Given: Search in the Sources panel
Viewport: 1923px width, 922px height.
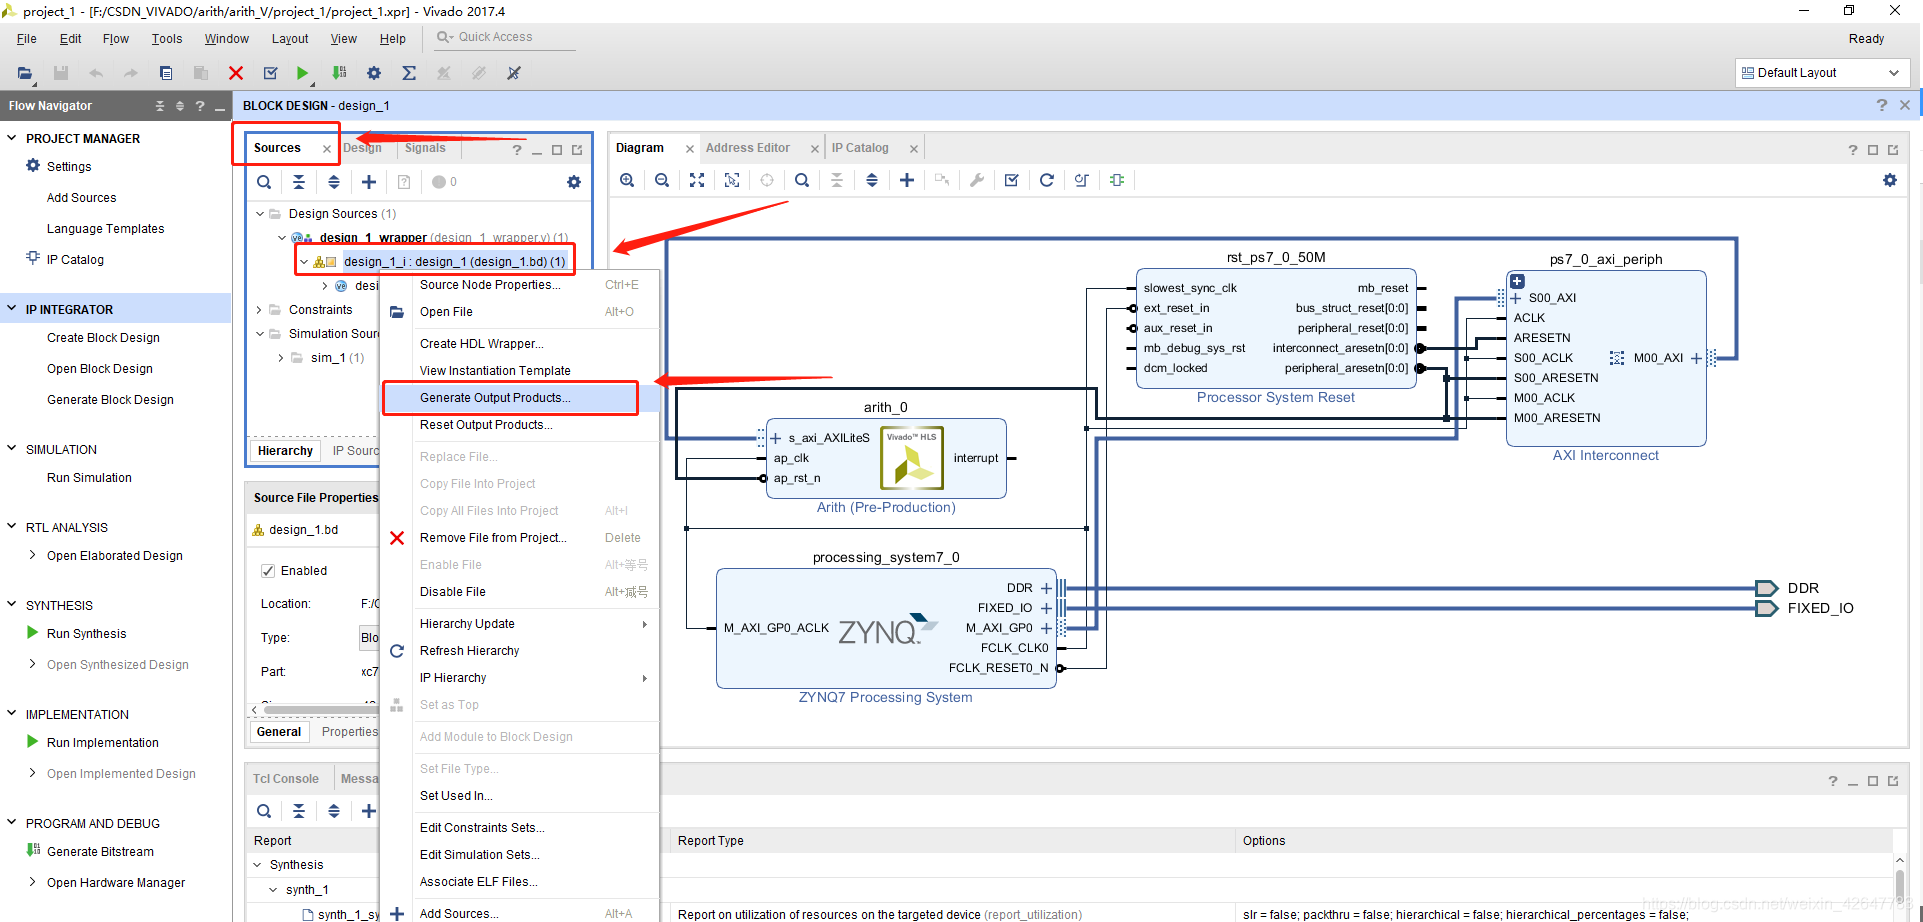Looking at the screenshot, I should (x=264, y=182).
